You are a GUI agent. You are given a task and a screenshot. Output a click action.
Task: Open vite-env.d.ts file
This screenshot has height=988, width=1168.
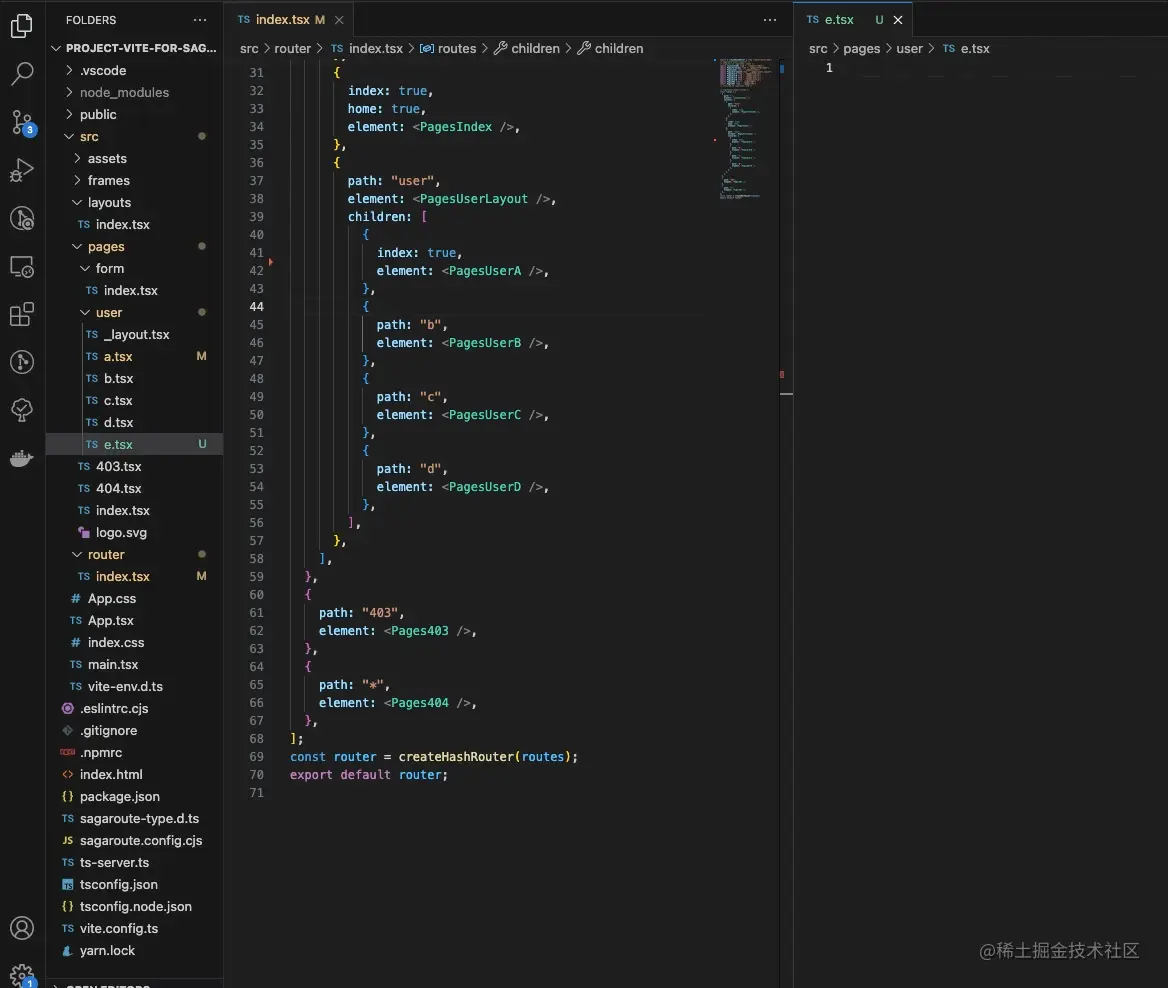[136, 686]
